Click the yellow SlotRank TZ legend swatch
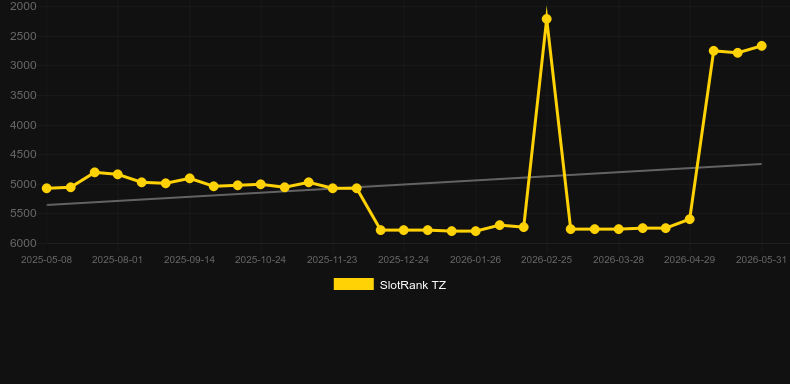 [354, 284]
